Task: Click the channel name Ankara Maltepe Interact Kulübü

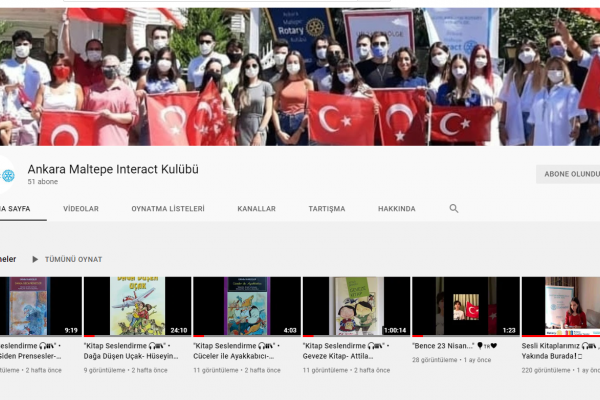Action: pyautogui.click(x=113, y=169)
